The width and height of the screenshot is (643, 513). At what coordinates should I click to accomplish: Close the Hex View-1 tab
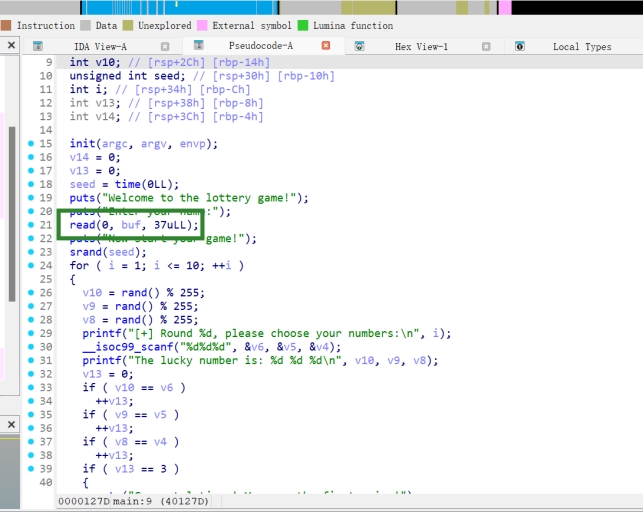click(486, 46)
